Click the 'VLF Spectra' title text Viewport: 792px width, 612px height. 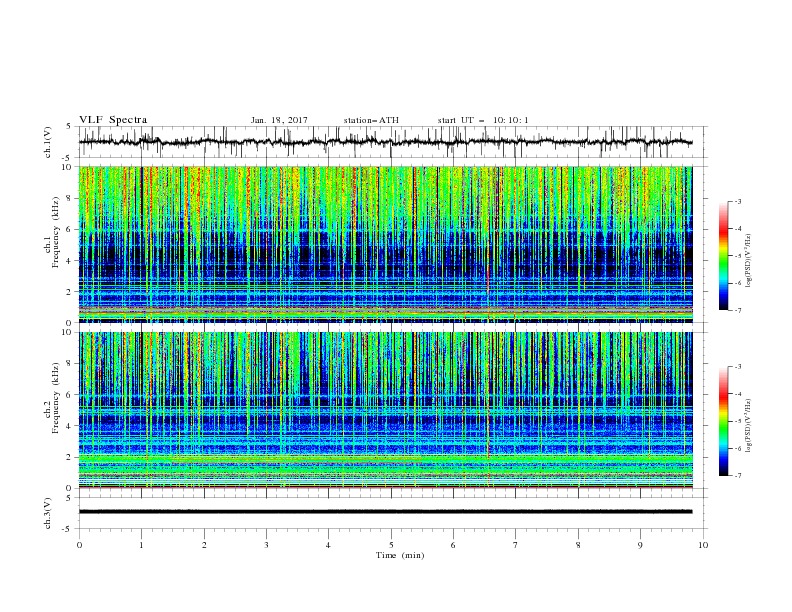(113, 120)
